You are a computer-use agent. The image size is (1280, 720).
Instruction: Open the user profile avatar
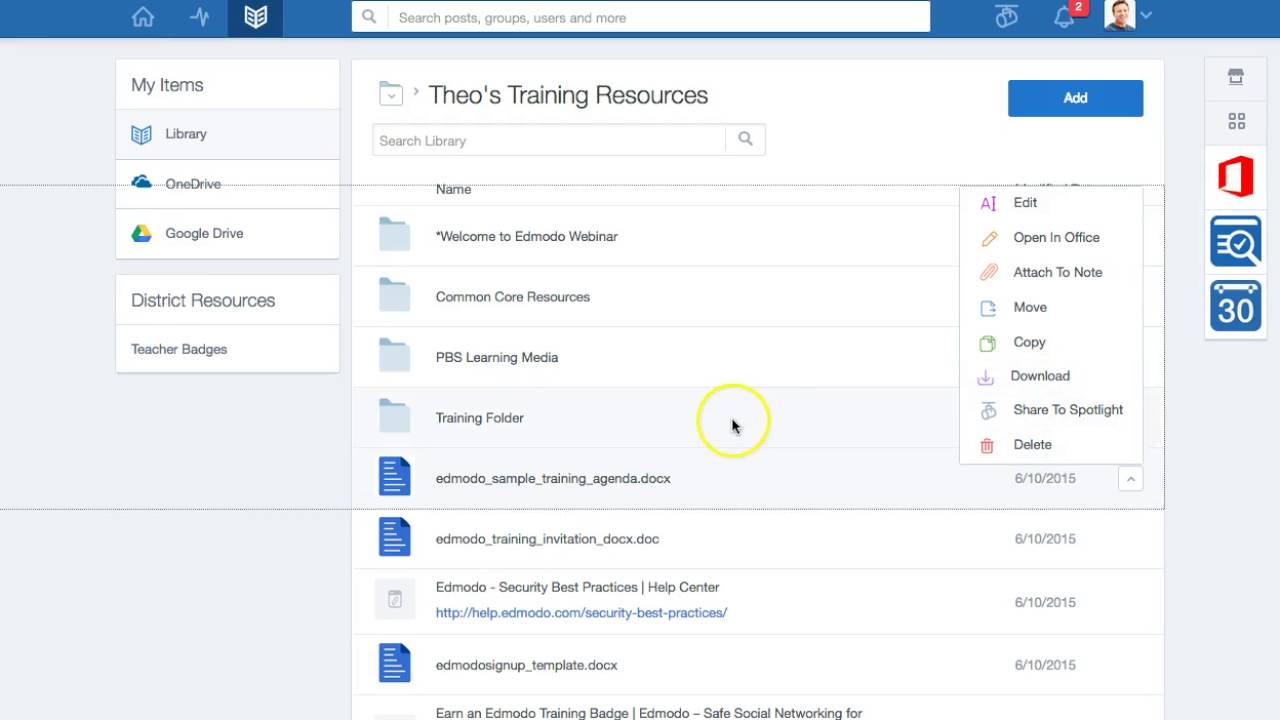[1120, 16]
